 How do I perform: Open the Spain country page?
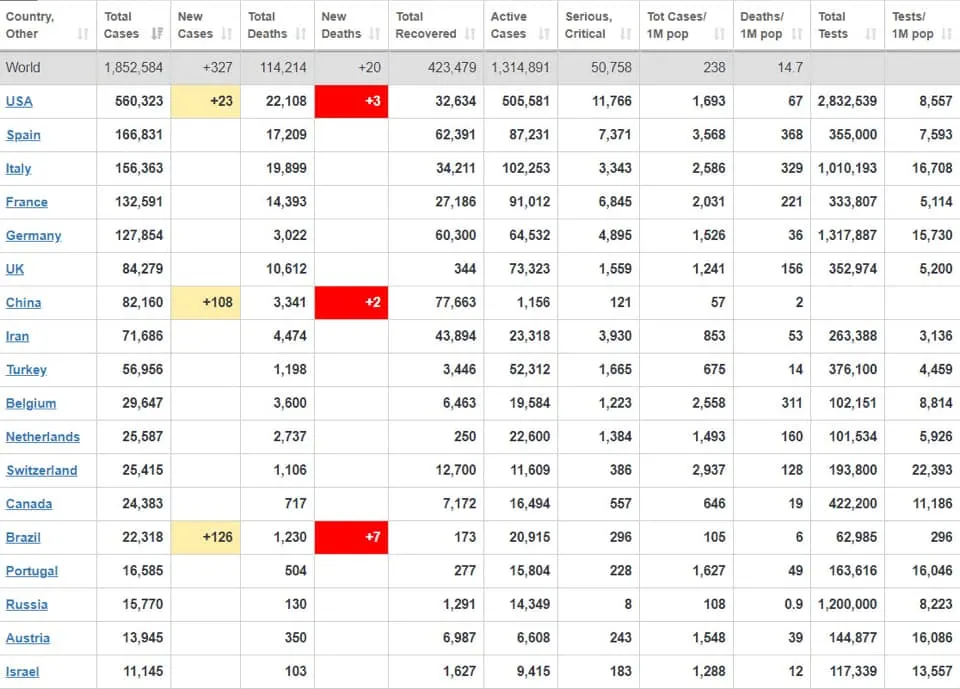(x=23, y=135)
